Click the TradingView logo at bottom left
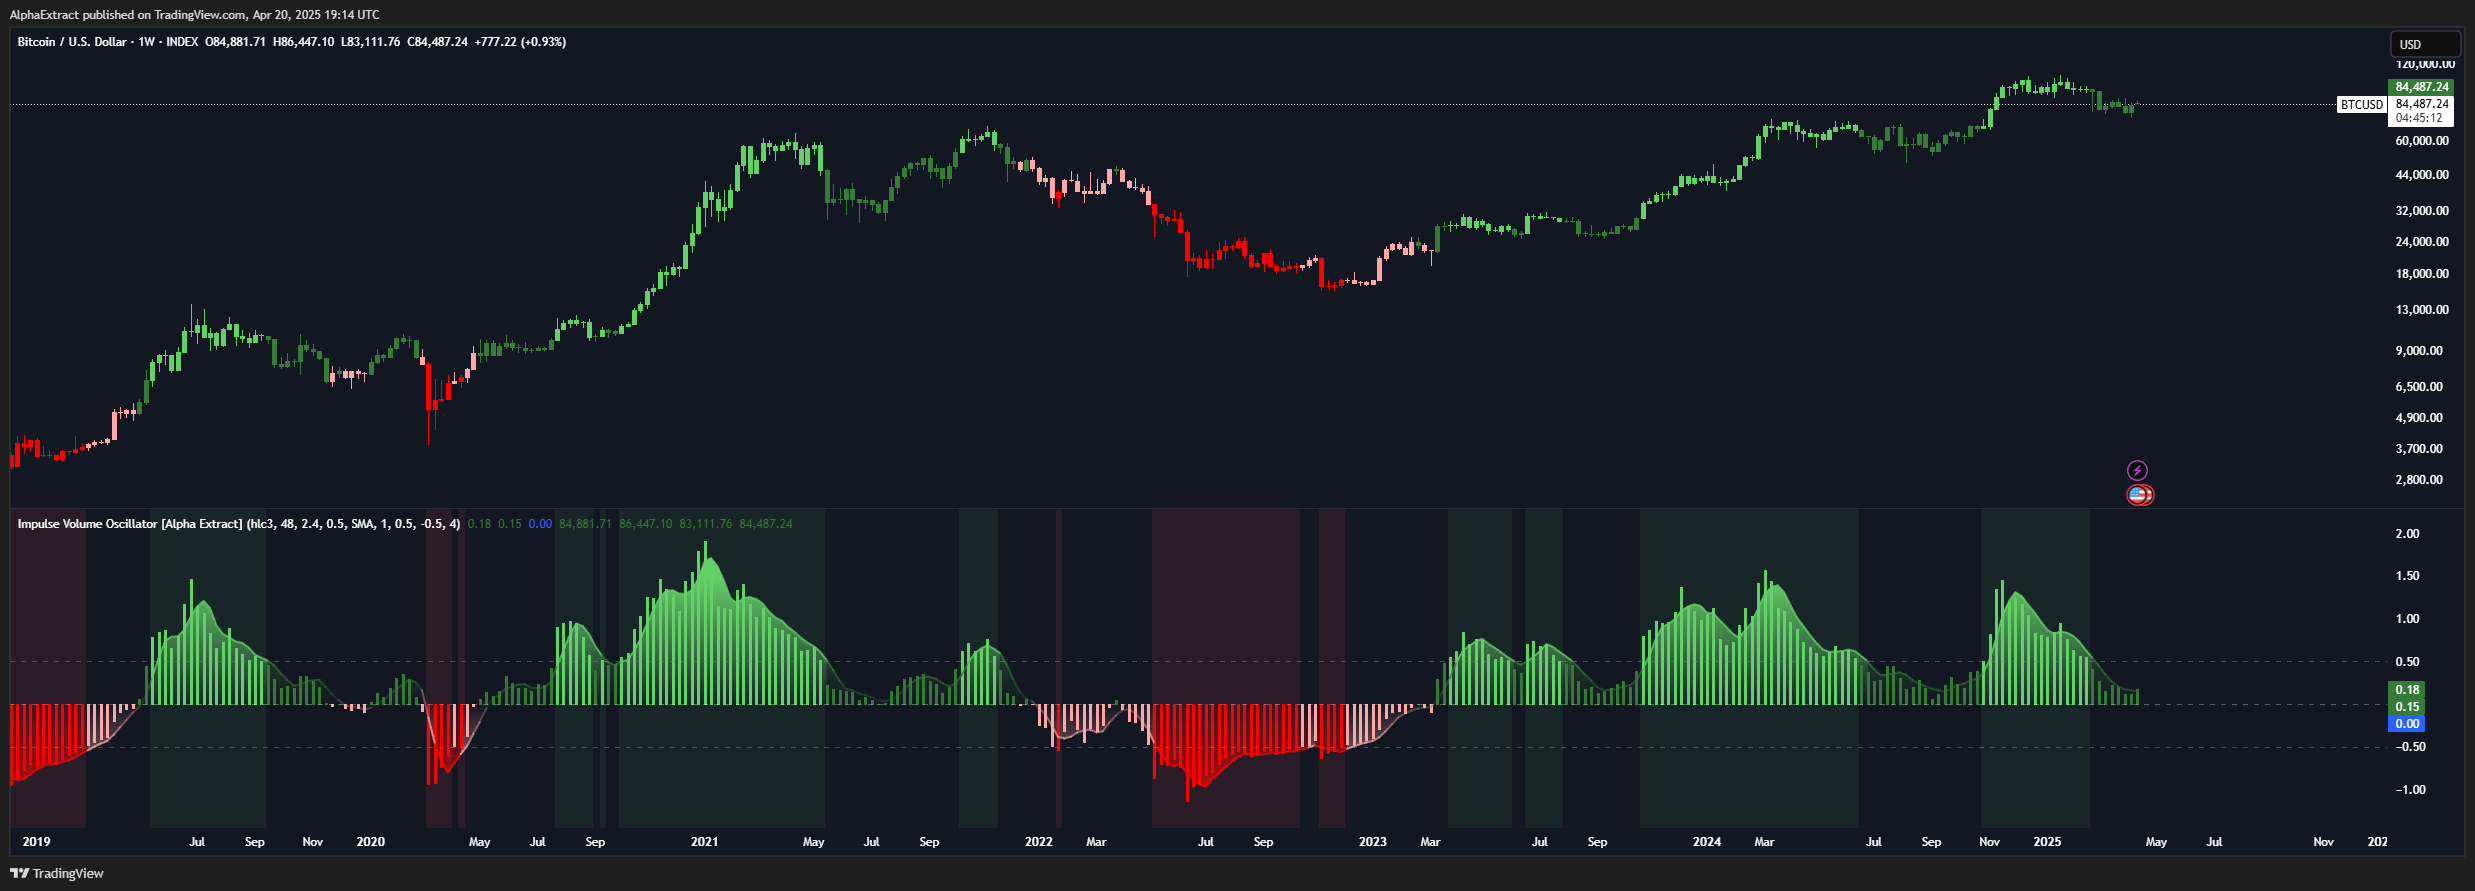This screenshot has width=2475, height=891. [x=57, y=873]
